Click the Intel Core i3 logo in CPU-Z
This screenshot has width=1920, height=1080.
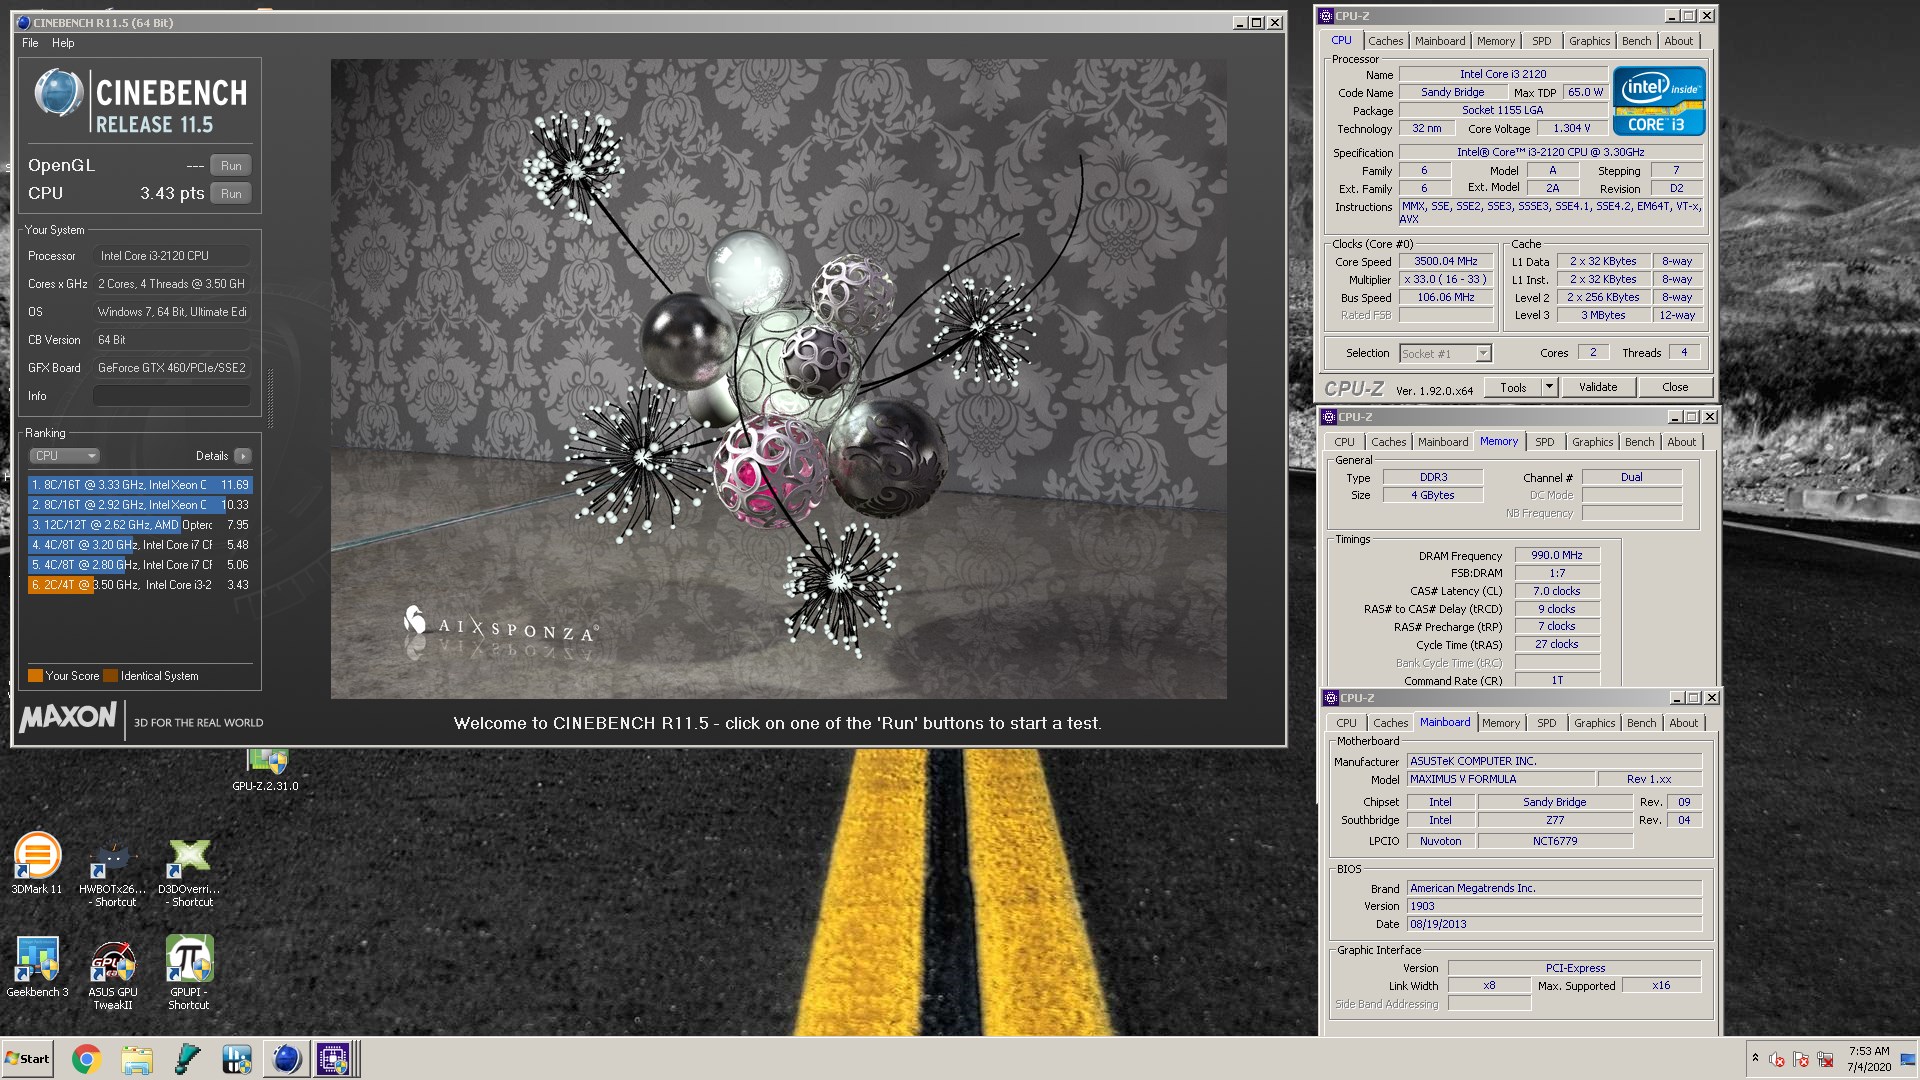(1659, 100)
